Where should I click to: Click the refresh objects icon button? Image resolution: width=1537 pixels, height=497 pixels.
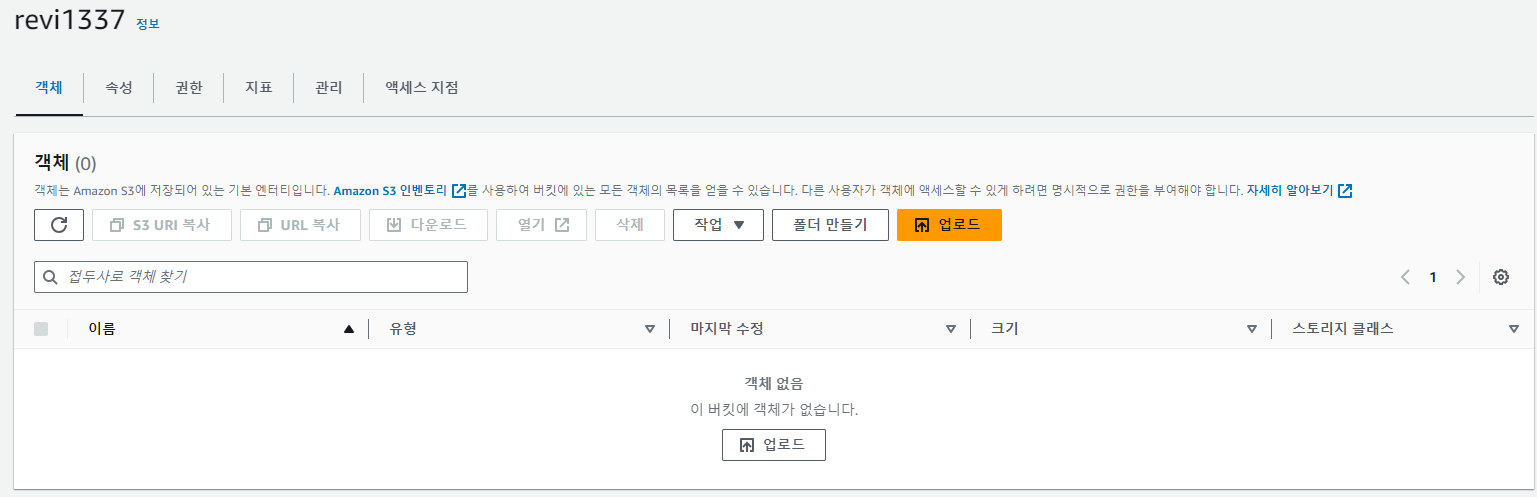pyautogui.click(x=59, y=225)
